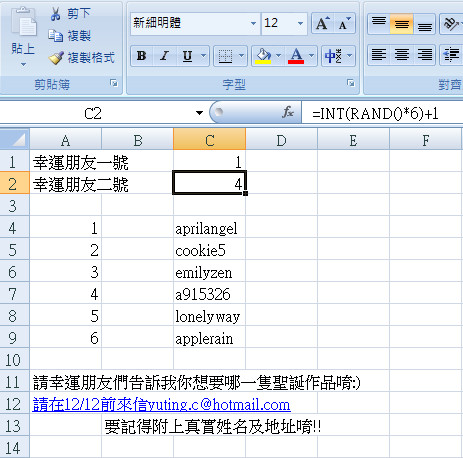Click cell containing aprilangel
Screen dimensions: 463x458
coord(209,227)
